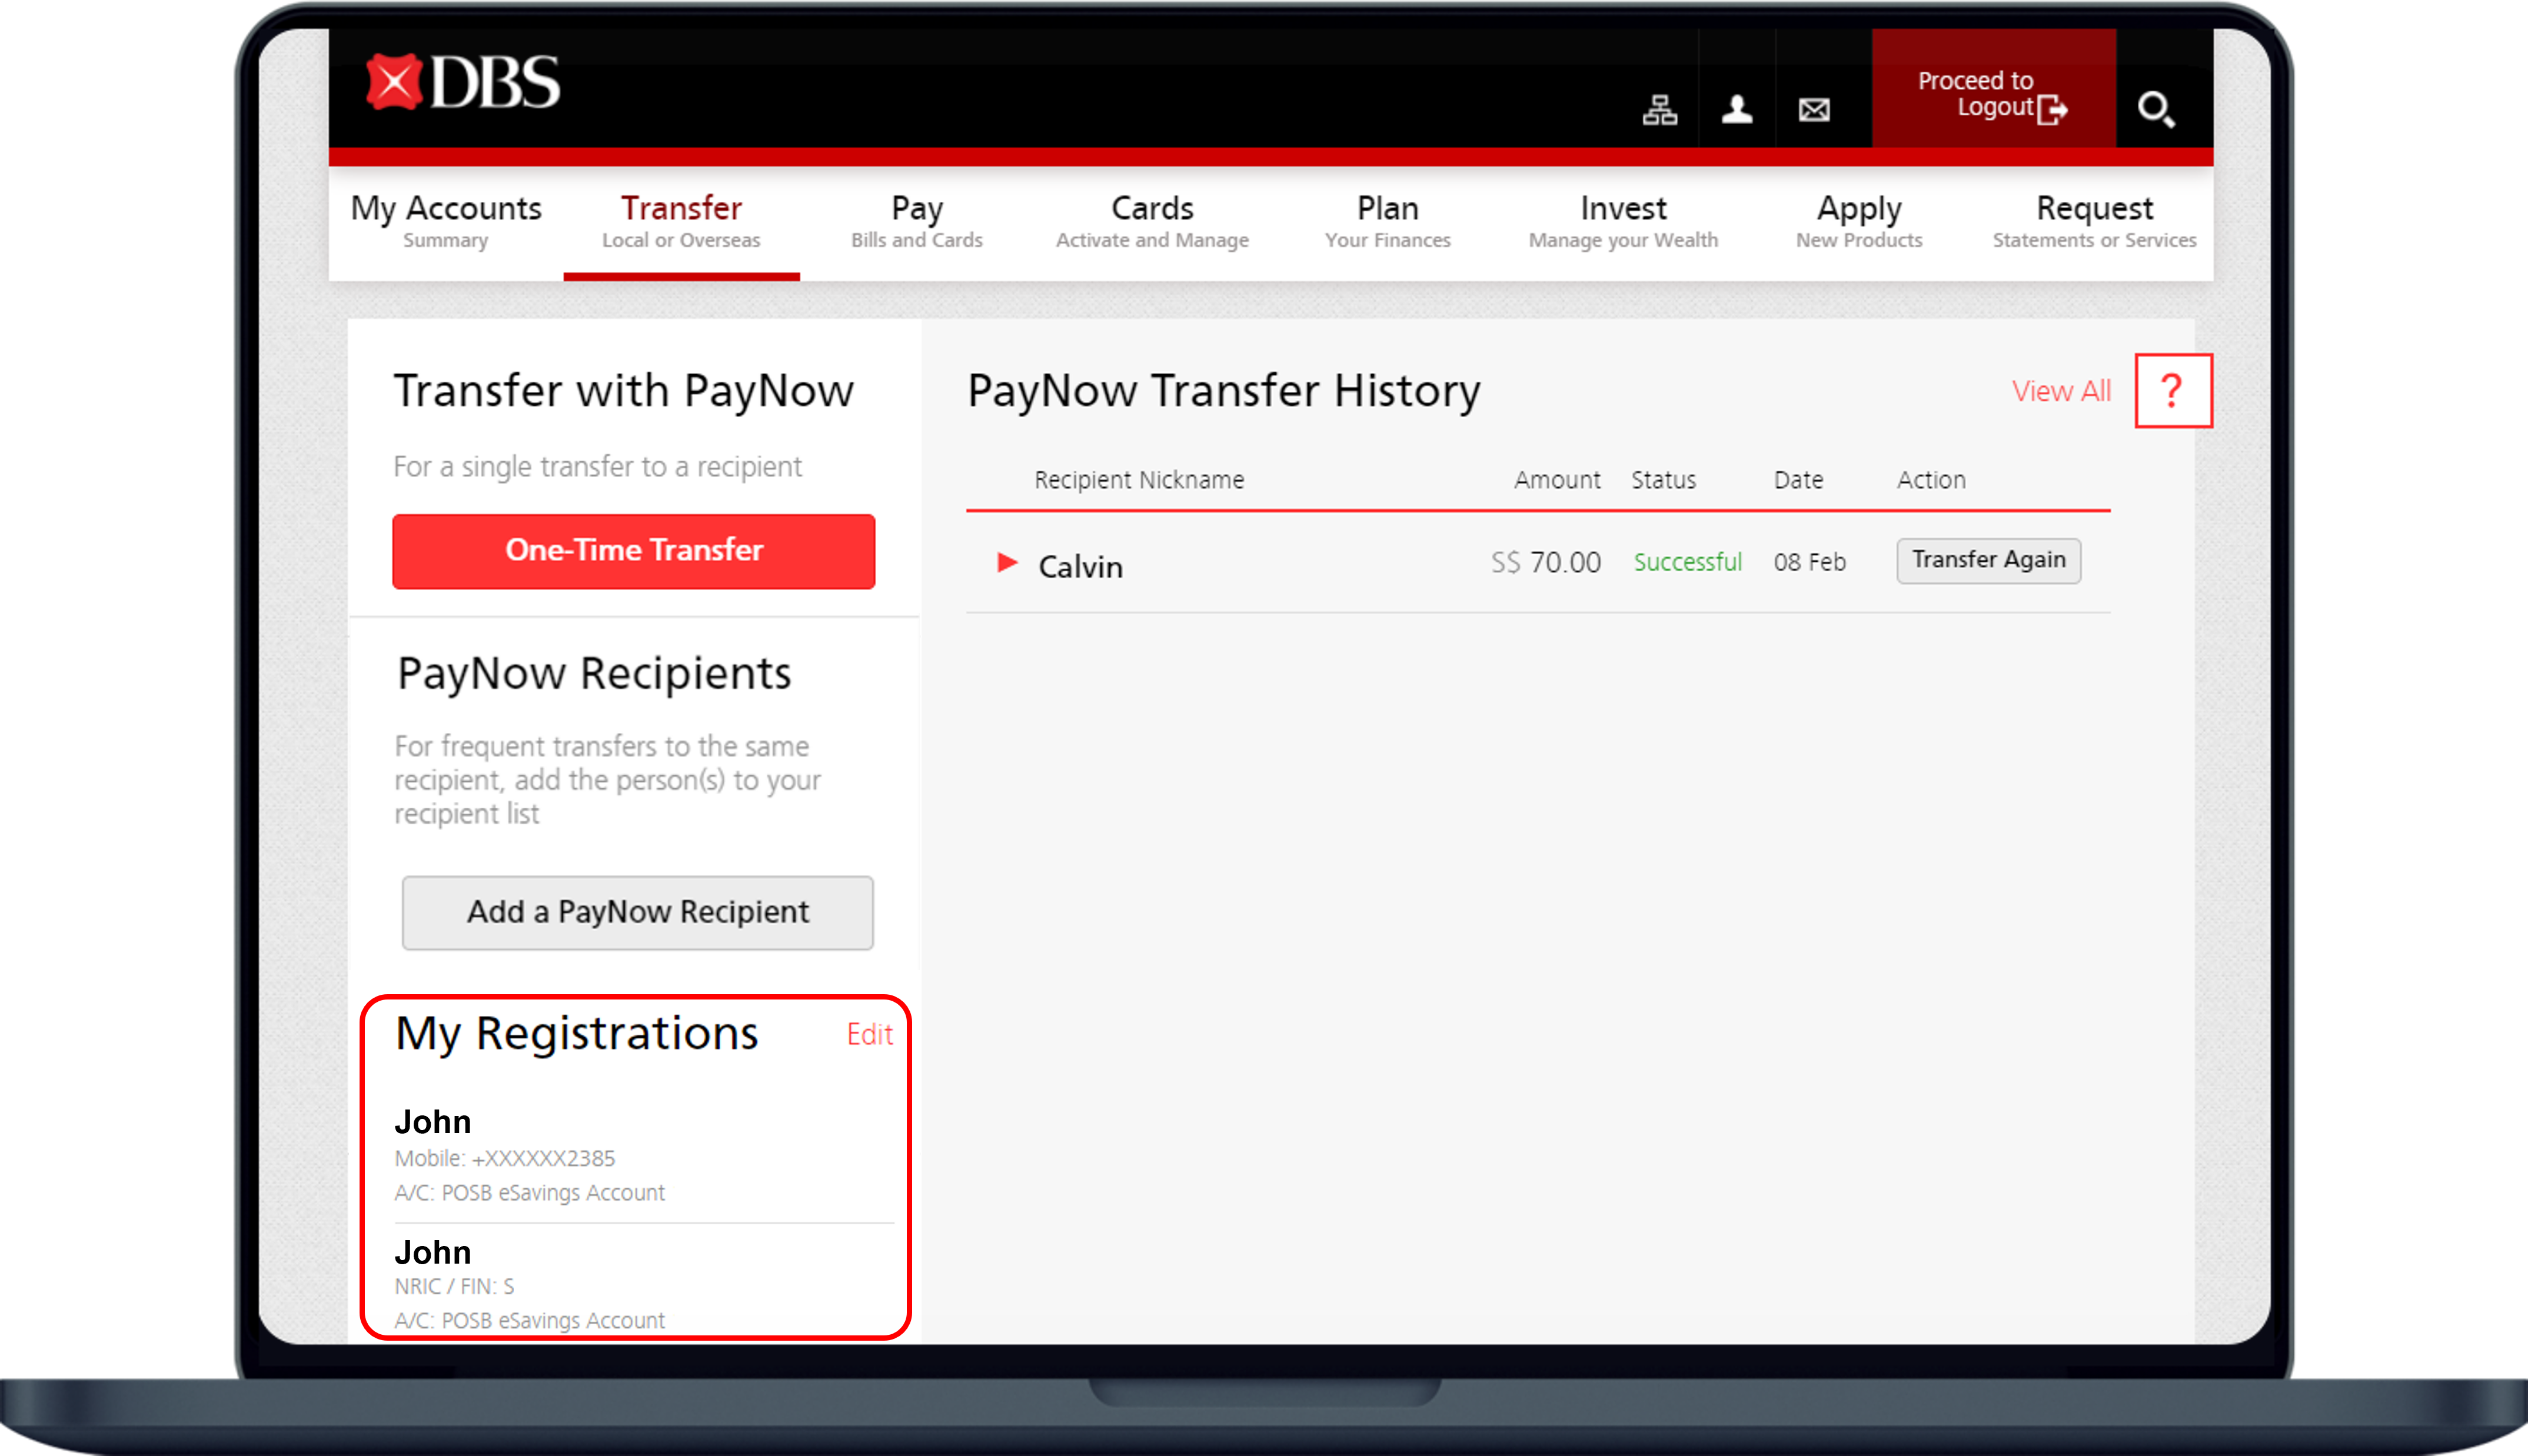Screen dimensions: 2528x1456
Task: Click the S$ 70.00 amount
Action: pyautogui.click(x=1546, y=563)
